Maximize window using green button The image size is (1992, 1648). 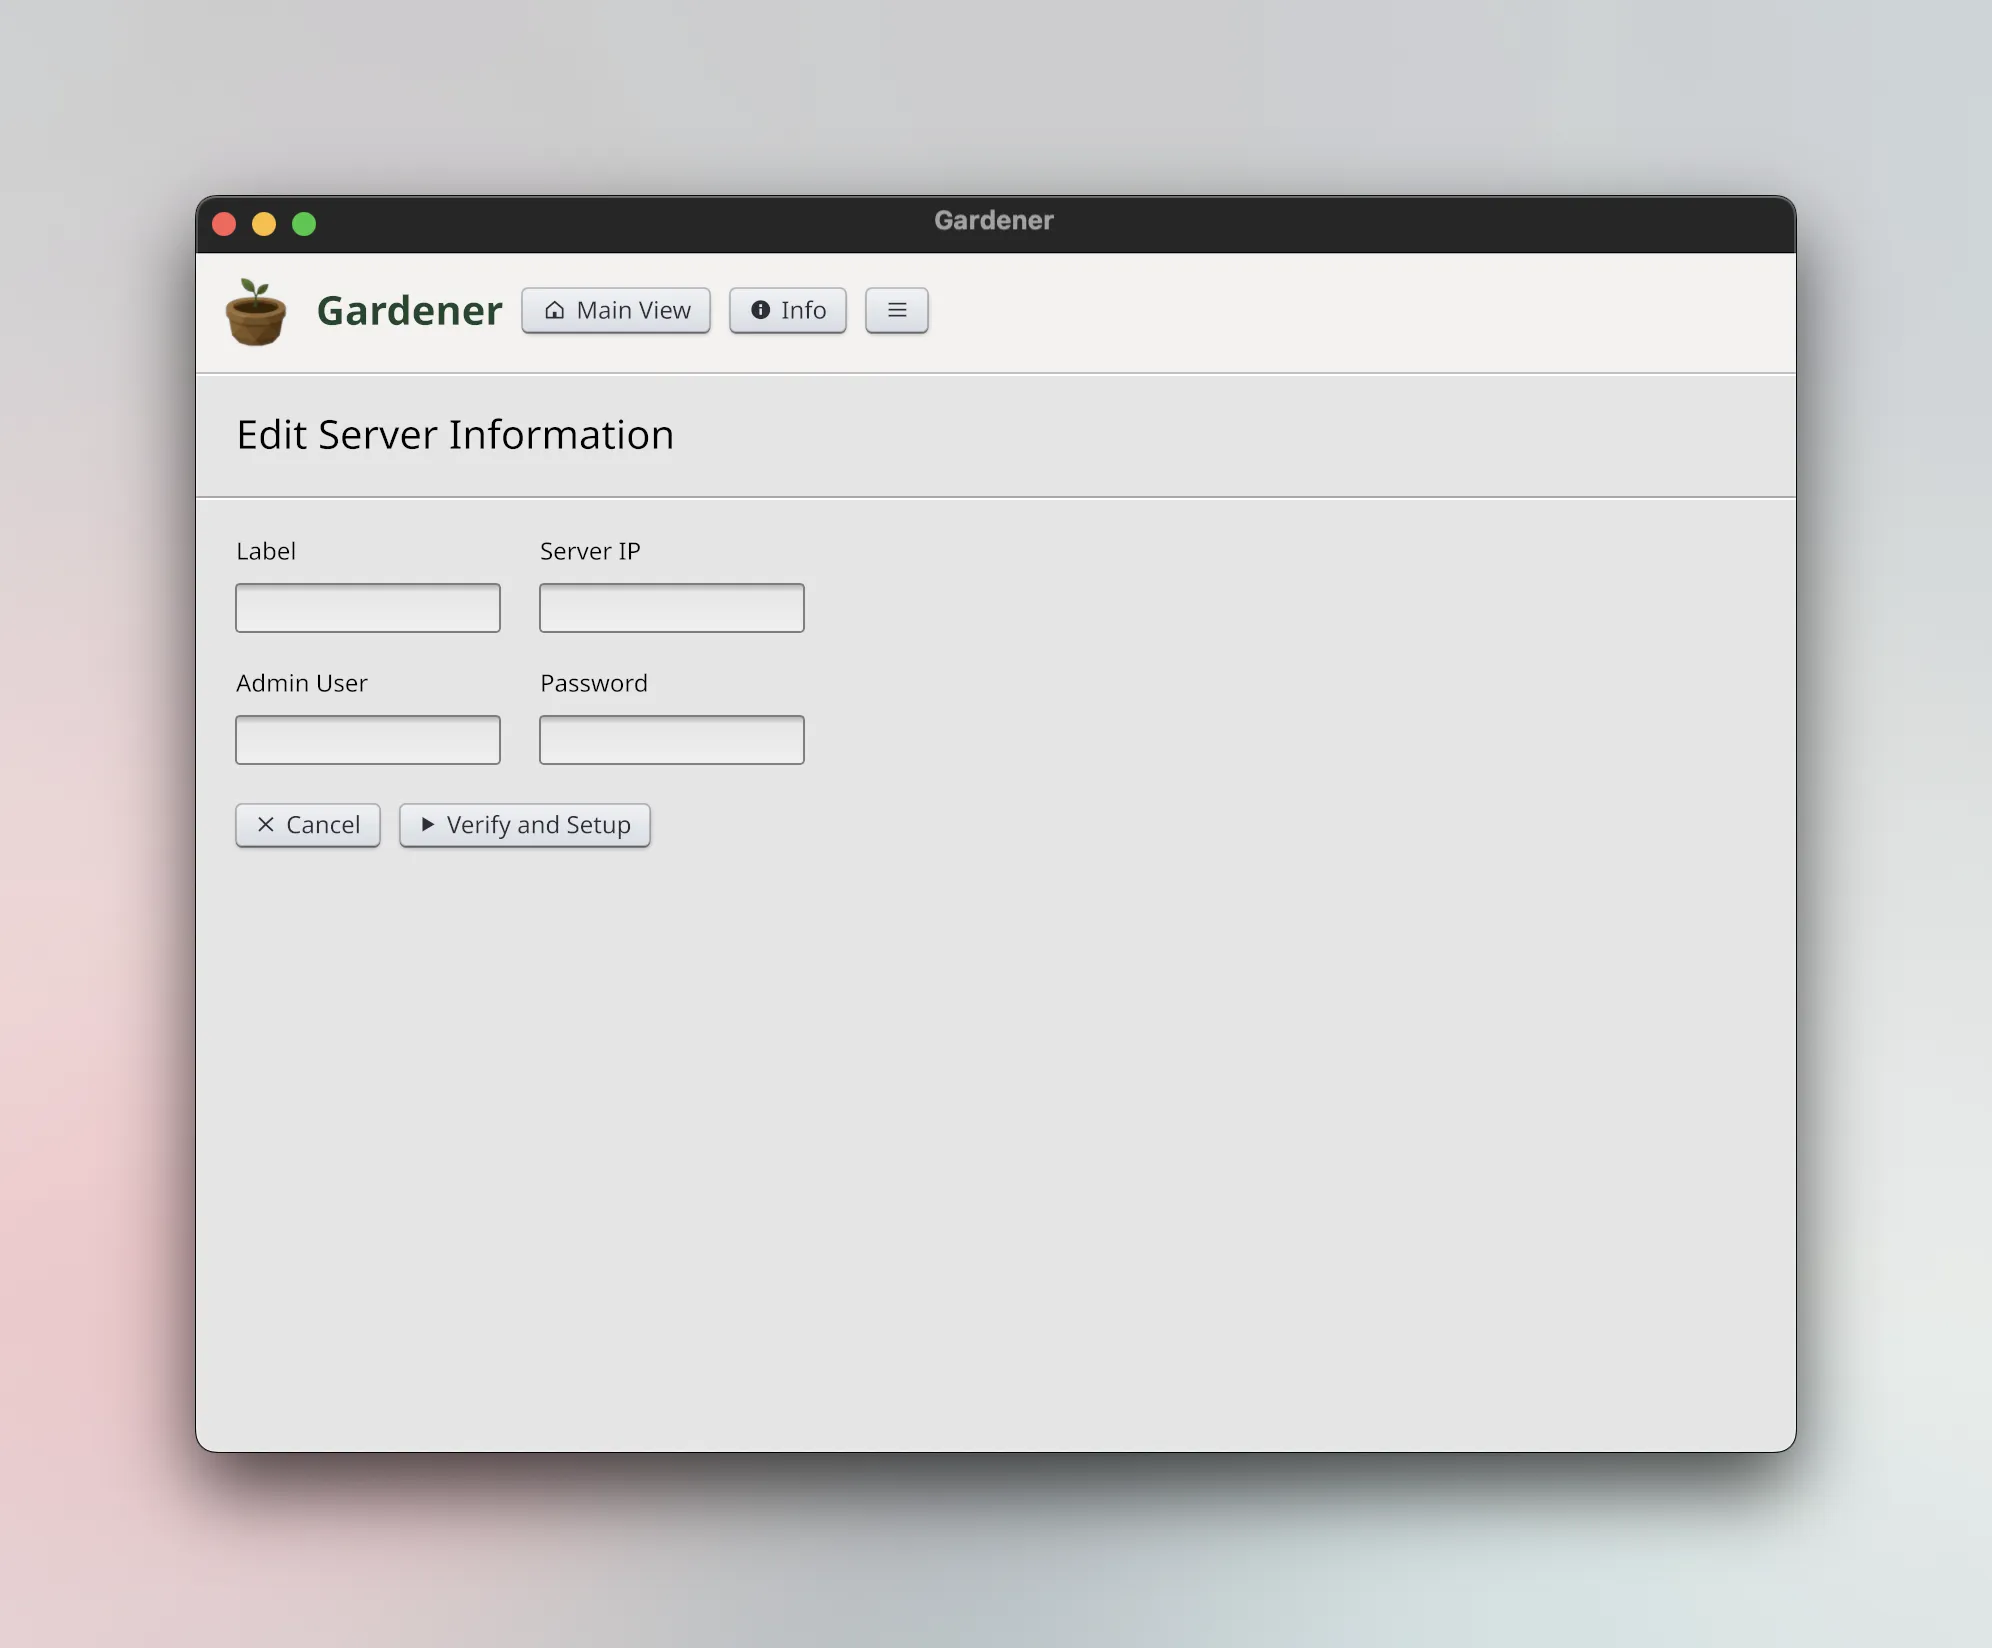[x=304, y=224]
